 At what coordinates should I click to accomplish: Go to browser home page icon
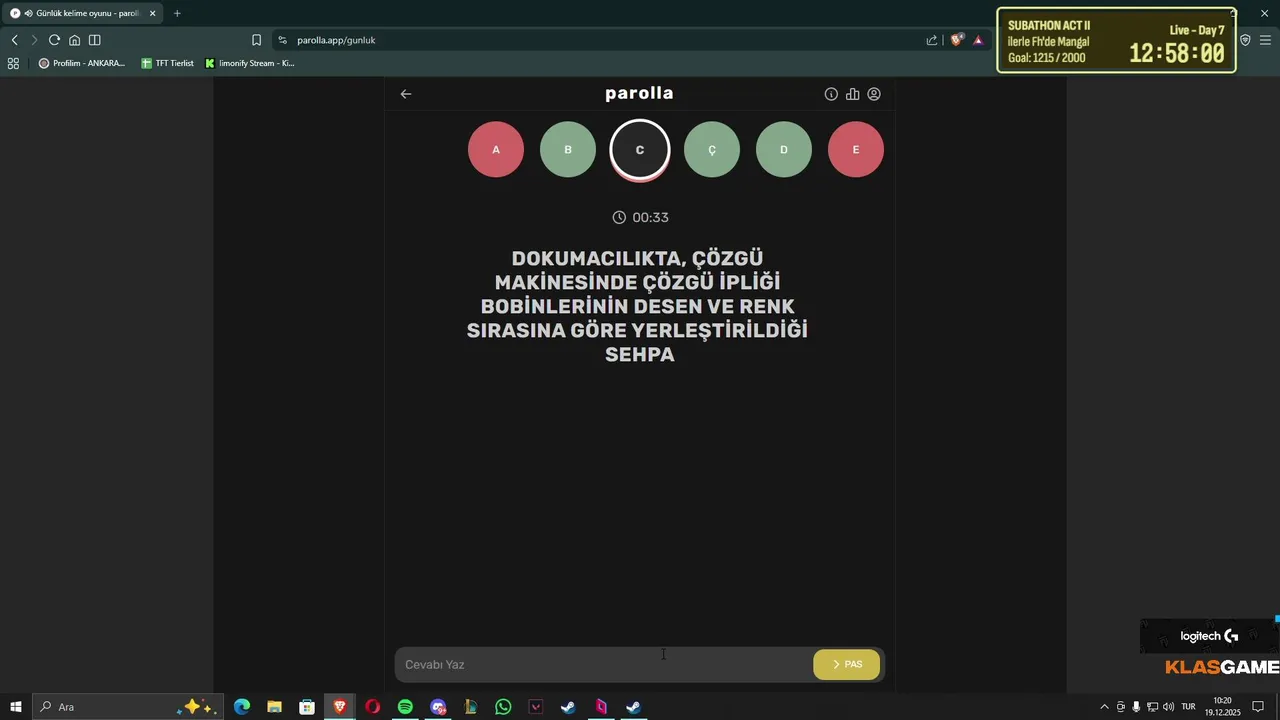tap(74, 40)
